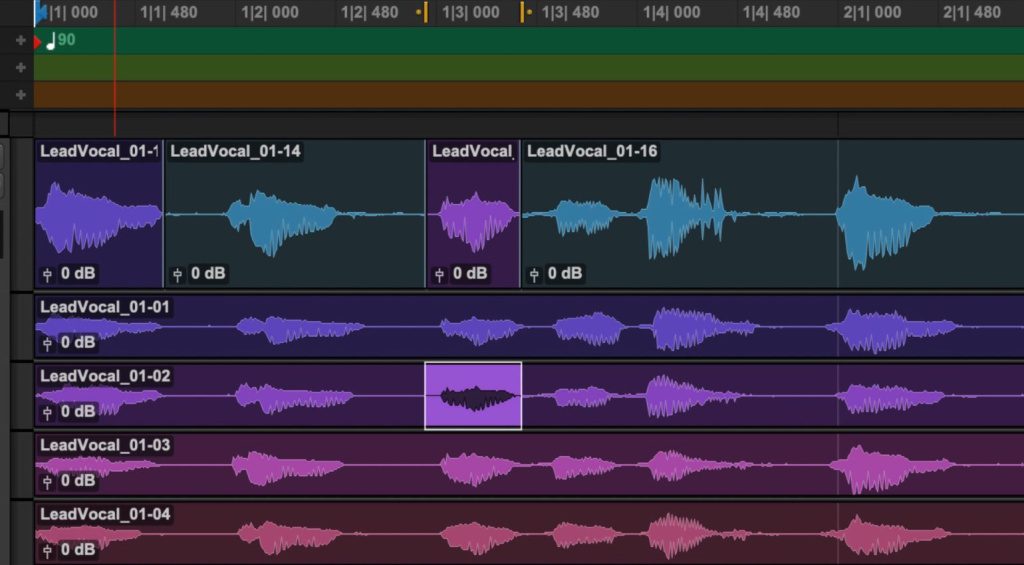Click ruler position 1|2|000
1024x565 pixels.
pyautogui.click(x=270, y=12)
